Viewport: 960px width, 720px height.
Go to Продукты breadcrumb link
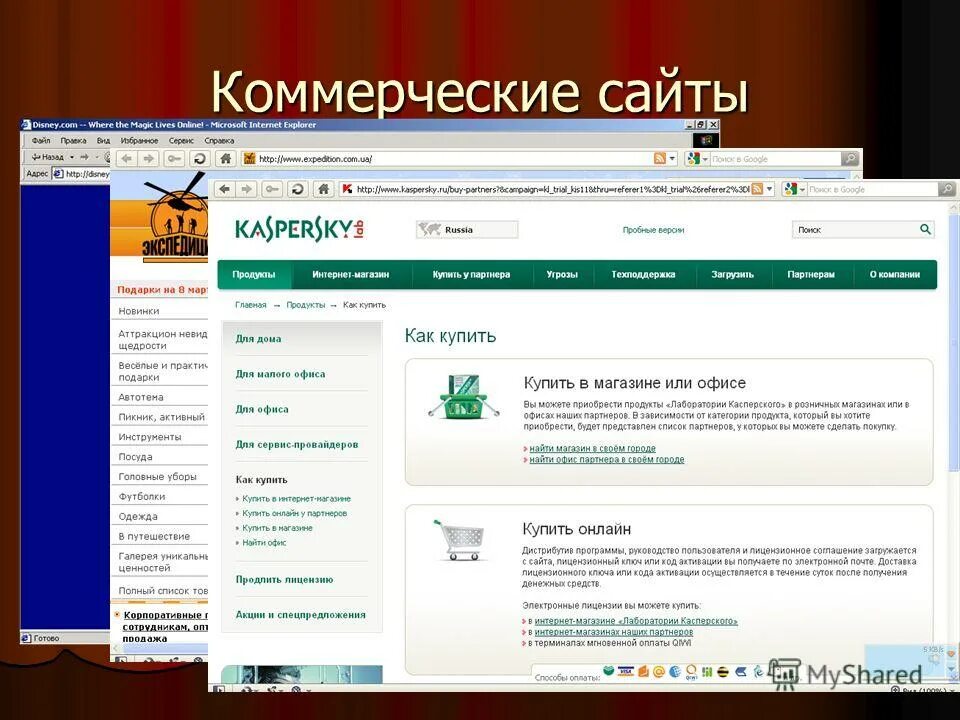click(306, 305)
